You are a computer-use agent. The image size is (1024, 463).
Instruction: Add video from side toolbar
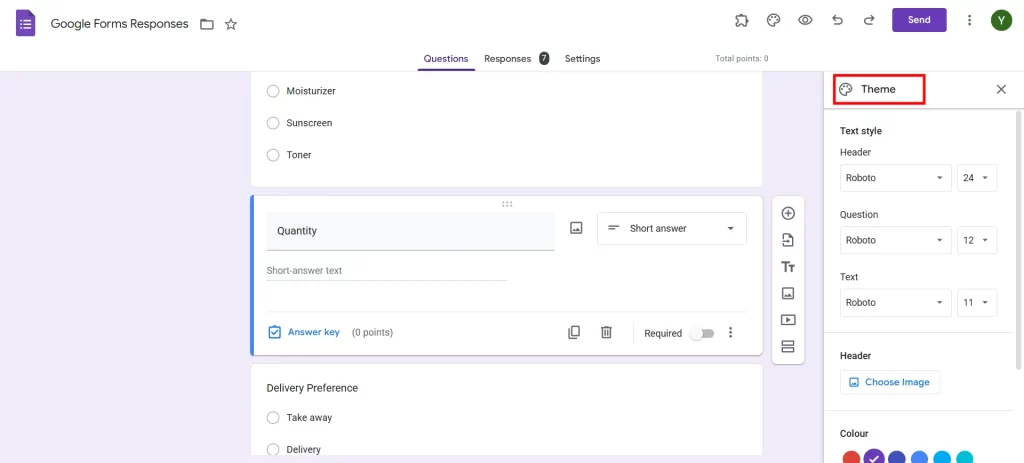pos(788,320)
